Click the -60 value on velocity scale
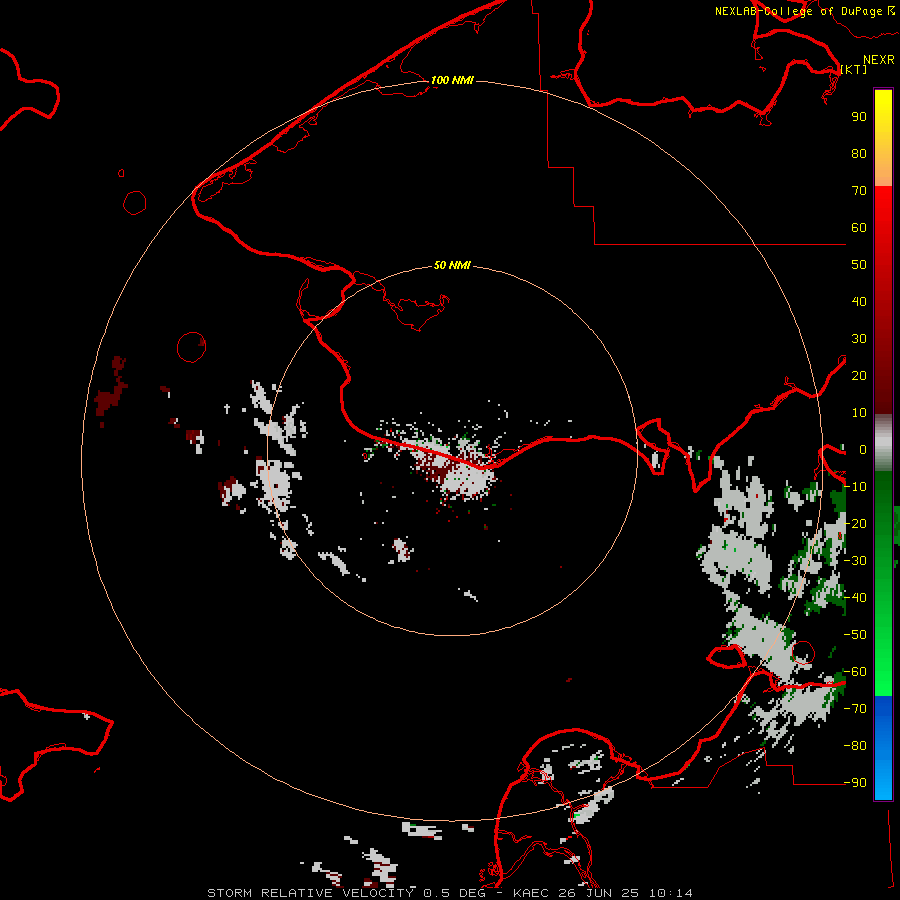The height and width of the screenshot is (900, 900). pos(855,672)
